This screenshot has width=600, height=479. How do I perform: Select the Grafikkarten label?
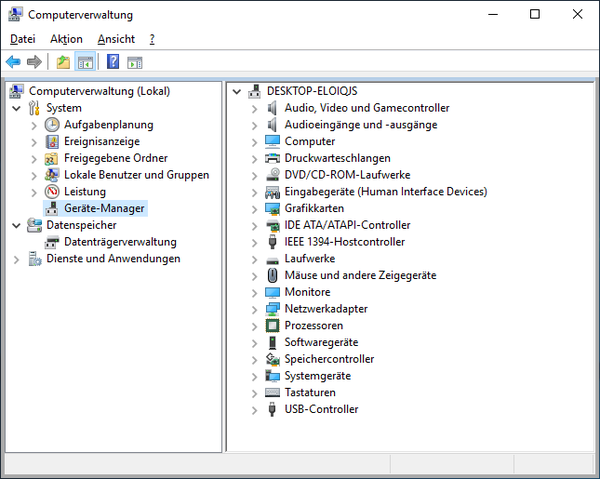pyautogui.click(x=314, y=209)
